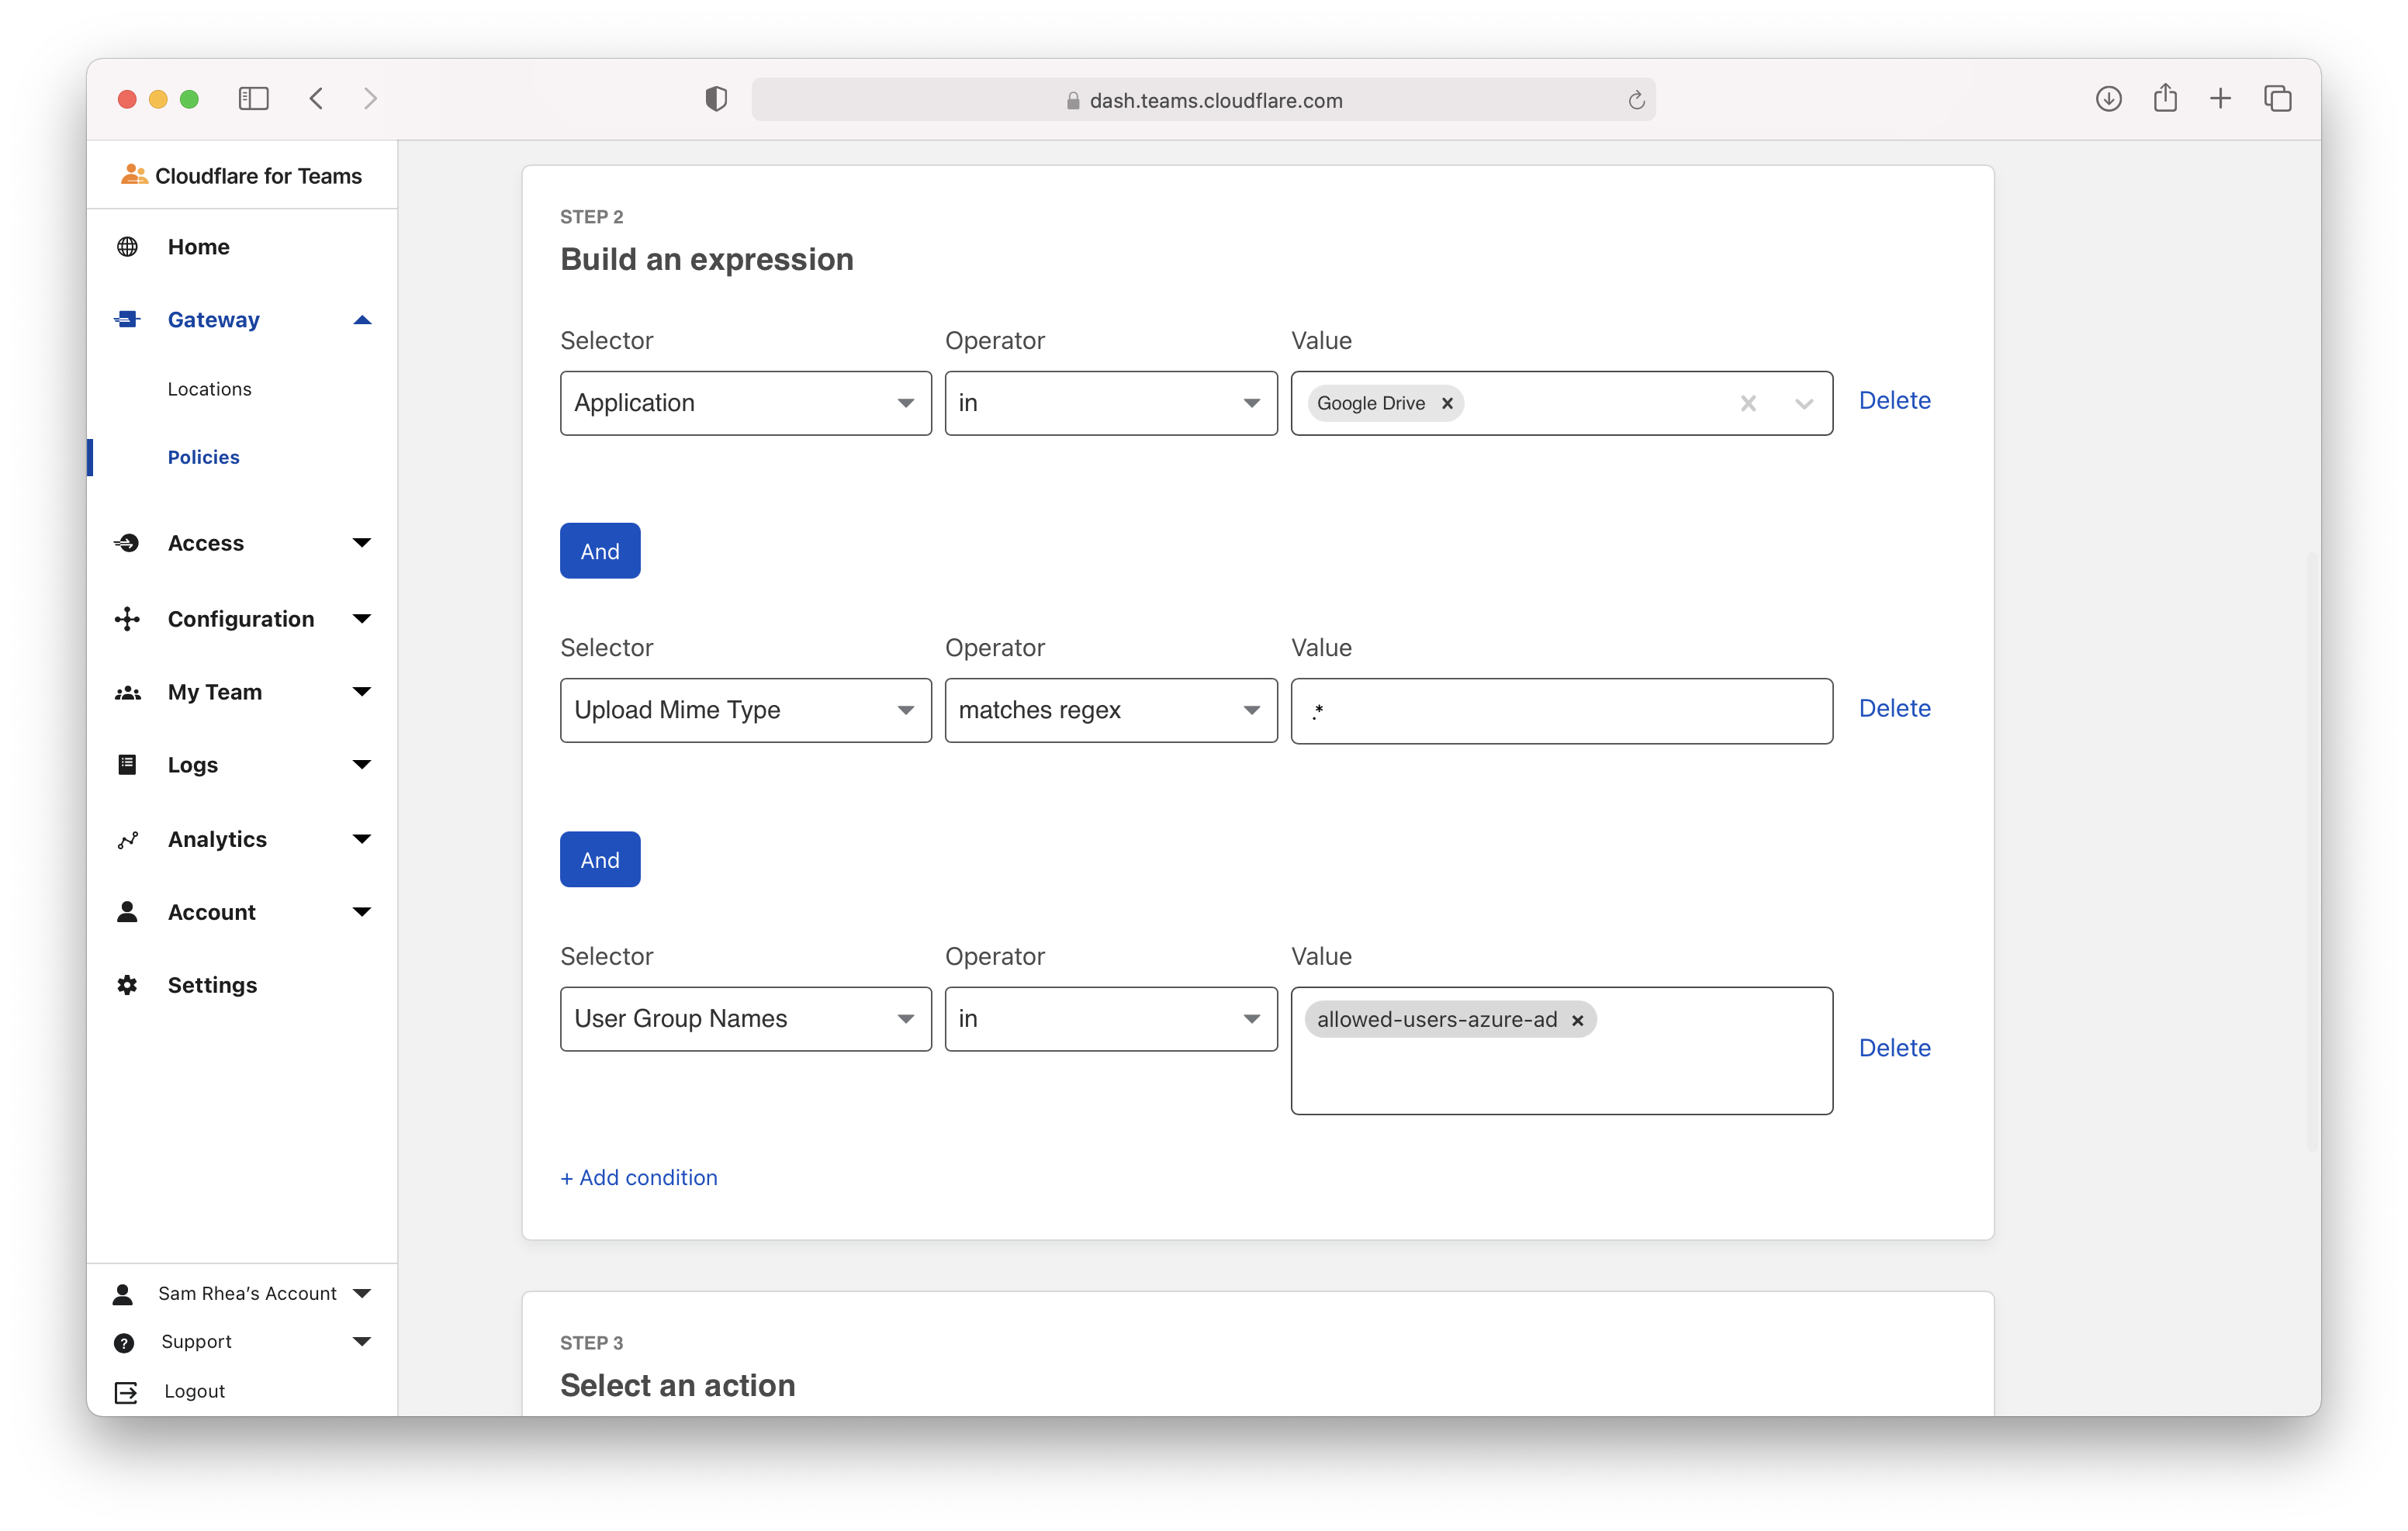
Task: Remove allowed-users-azure-ad tag
Action: [1577, 1020]
